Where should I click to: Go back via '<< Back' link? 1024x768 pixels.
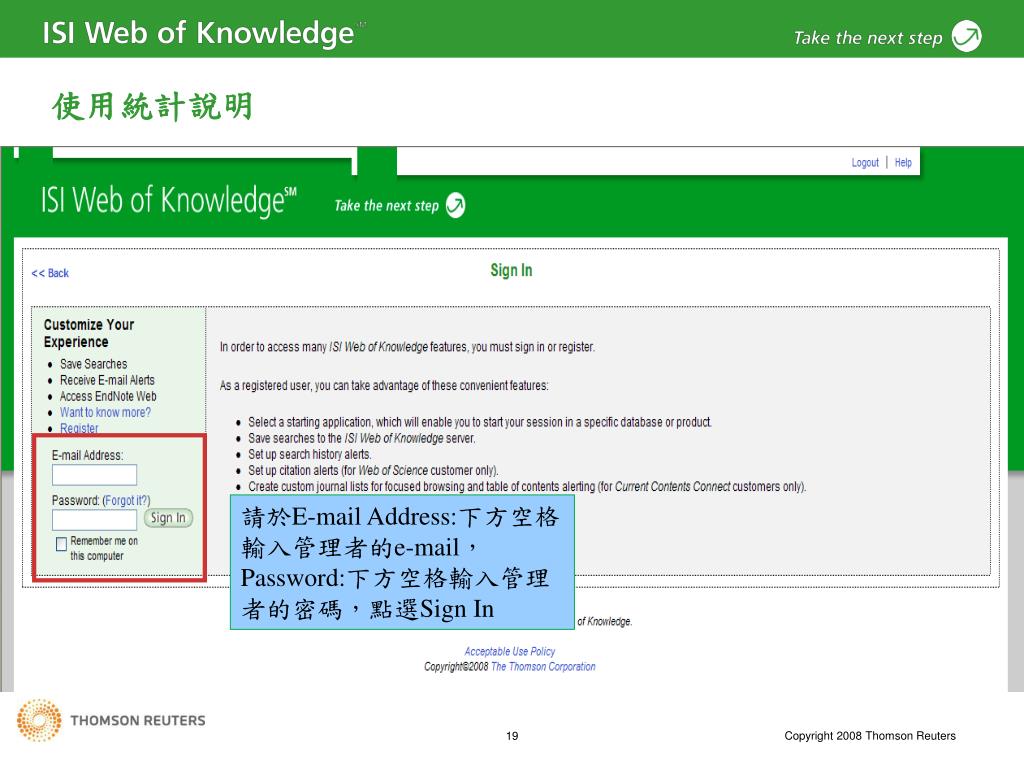point(50,273)
